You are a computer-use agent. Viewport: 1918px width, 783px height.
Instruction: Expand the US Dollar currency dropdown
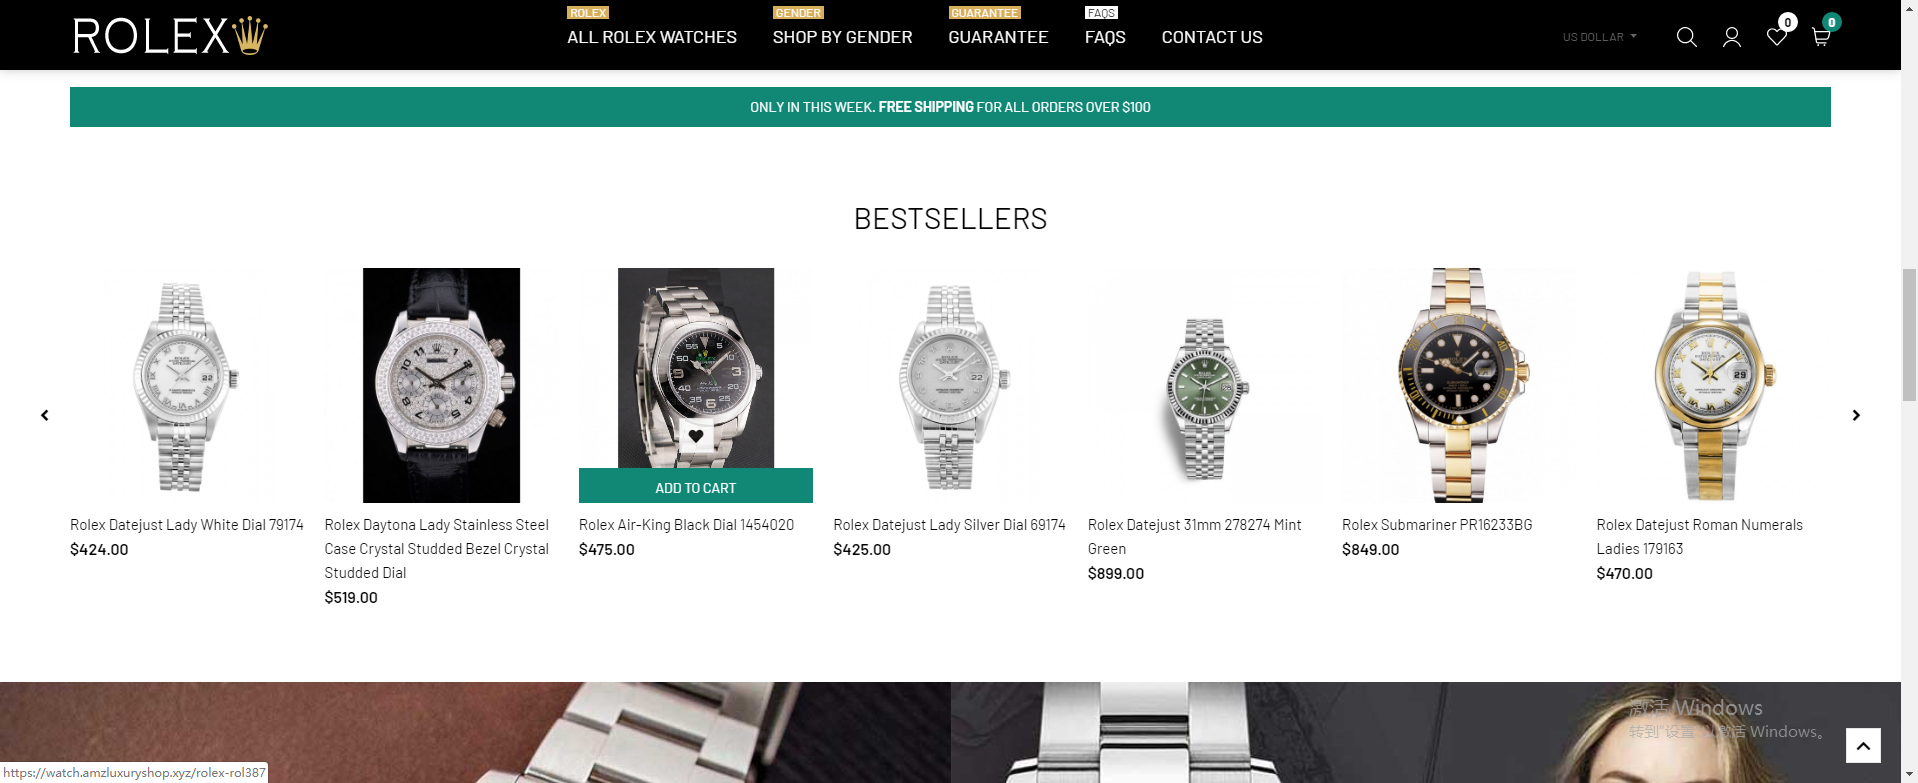click(x=1599, y=37)
